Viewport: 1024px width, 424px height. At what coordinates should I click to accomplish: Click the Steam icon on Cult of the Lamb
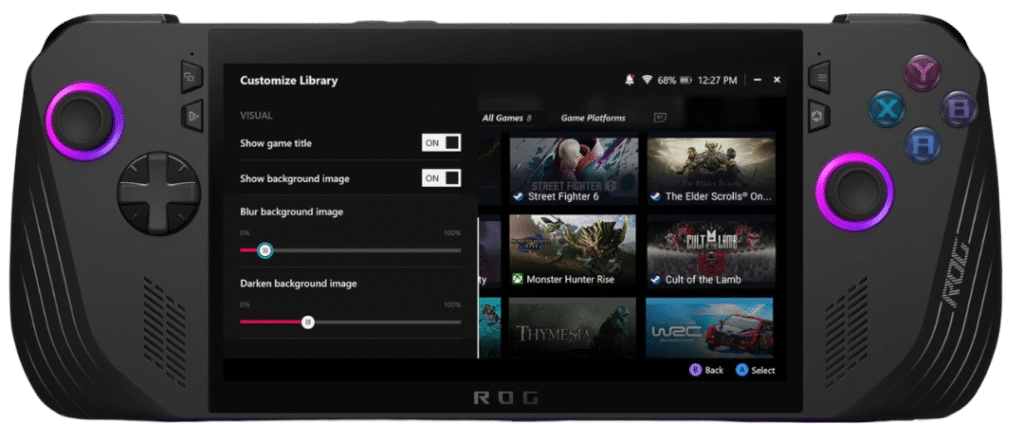click(656, 280)
